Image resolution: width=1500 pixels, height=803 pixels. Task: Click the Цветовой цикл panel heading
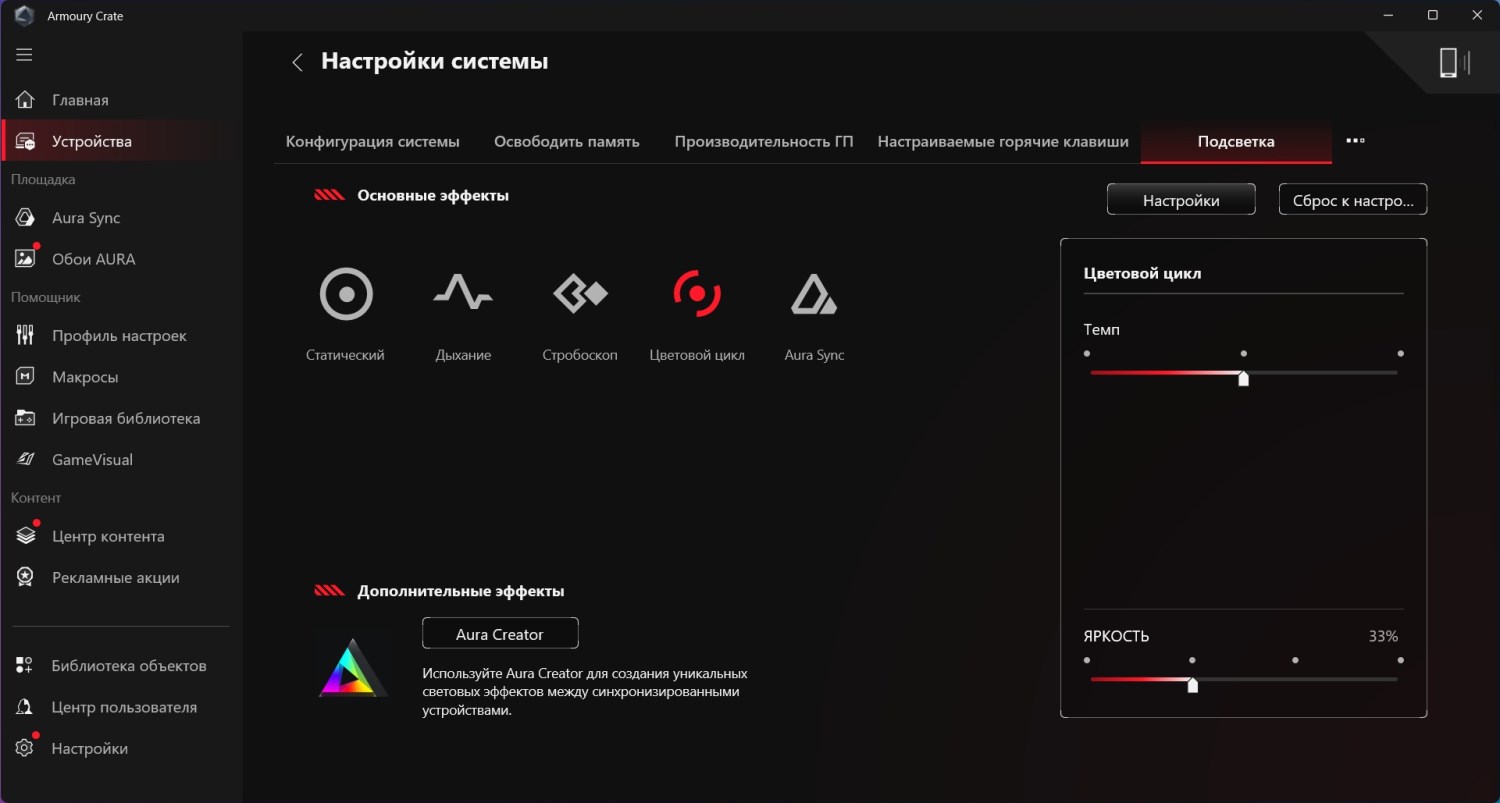pyautogui.click(x=1142, y=273)
